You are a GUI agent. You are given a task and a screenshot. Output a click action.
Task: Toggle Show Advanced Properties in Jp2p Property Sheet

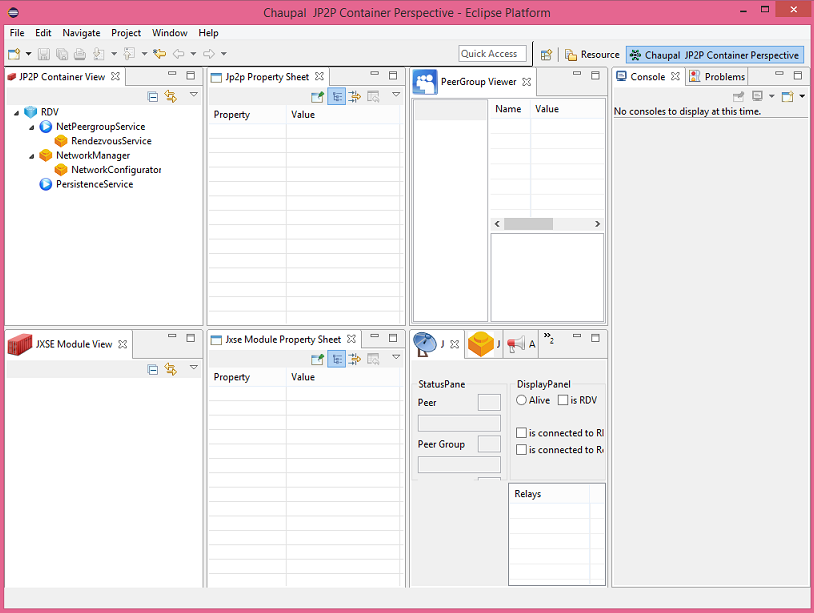(355, 97)
